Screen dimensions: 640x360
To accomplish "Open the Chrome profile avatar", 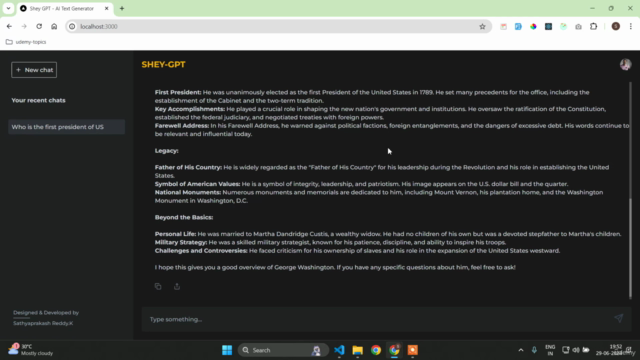I will (616, 27).
